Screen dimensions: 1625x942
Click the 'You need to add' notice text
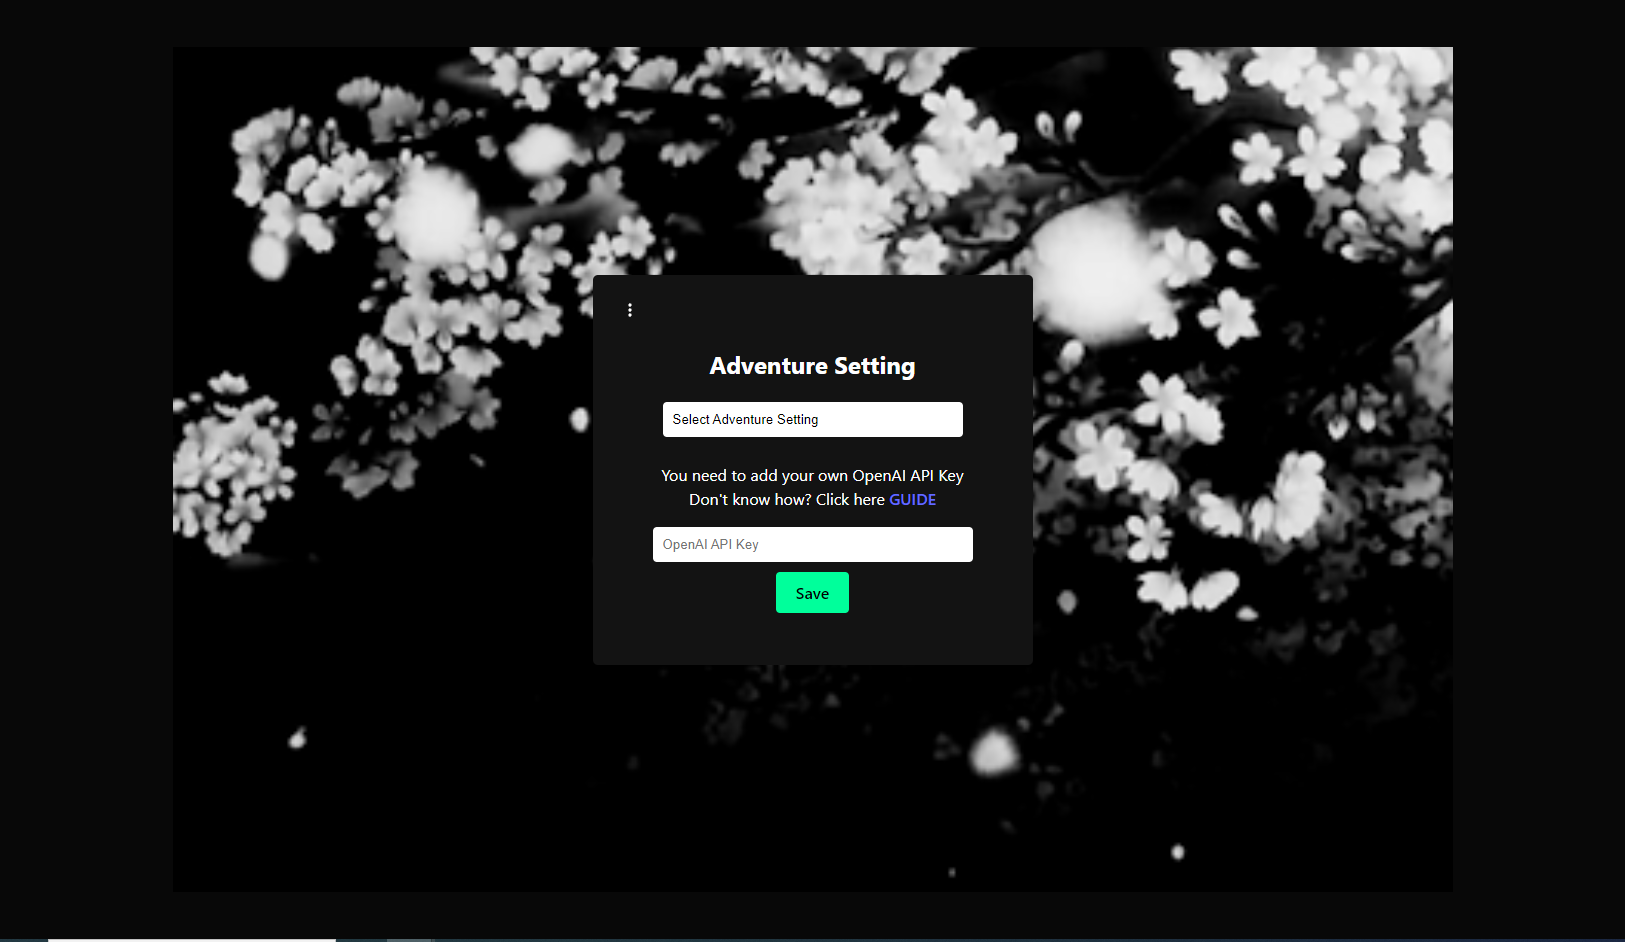pos(812,476)
